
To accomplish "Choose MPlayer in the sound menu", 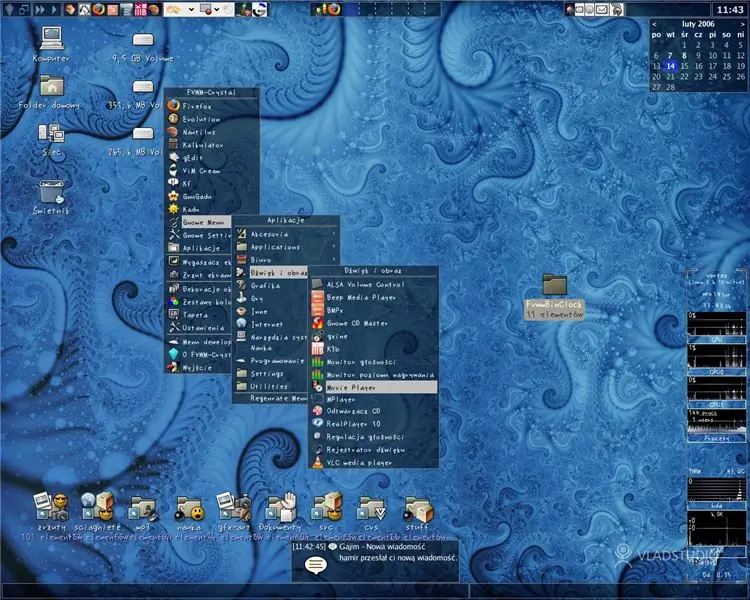I will (374, 399).
